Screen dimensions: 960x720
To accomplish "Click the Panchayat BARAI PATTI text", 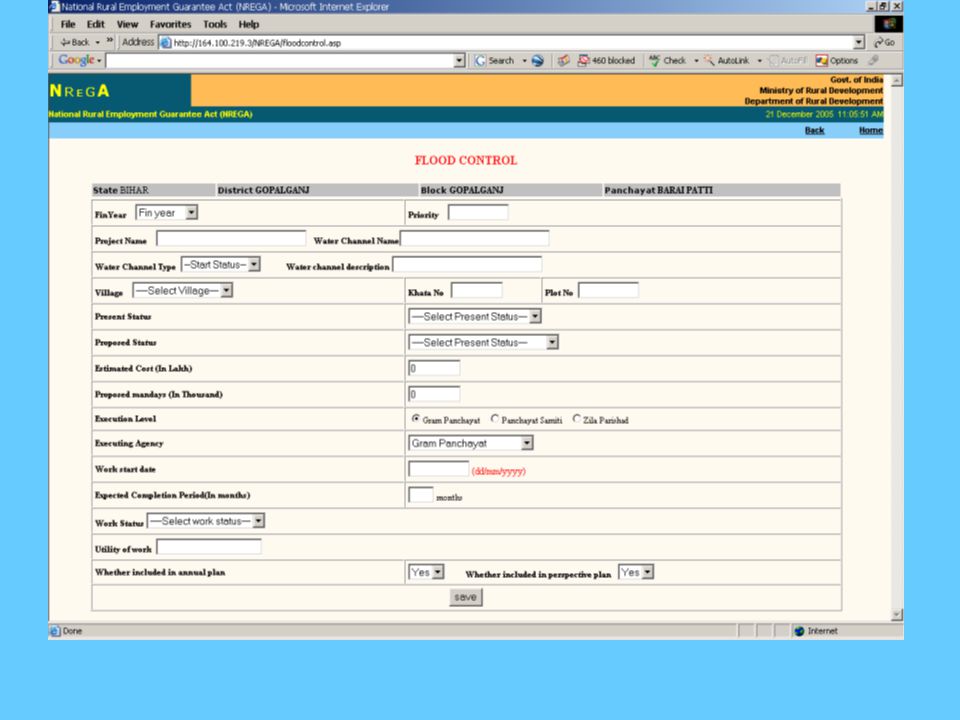I will 658,190.
